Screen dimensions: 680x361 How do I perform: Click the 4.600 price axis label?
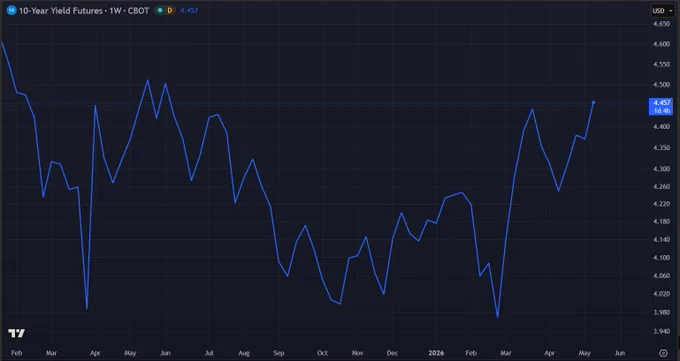tap(661, 44)
